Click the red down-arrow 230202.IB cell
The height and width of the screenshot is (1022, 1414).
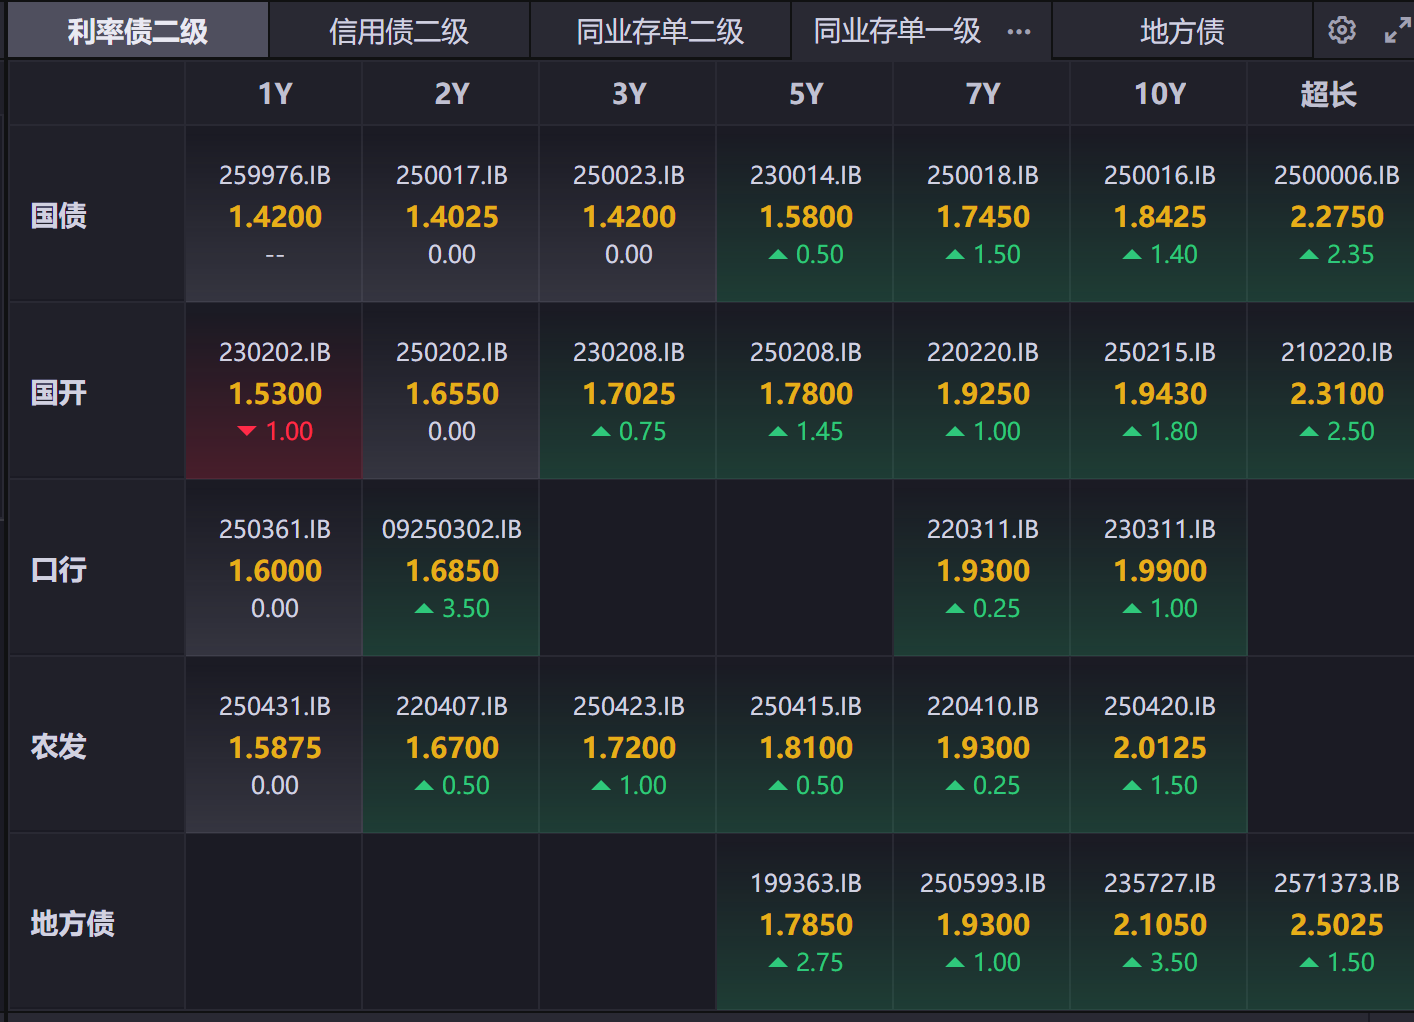pos(275,391)
